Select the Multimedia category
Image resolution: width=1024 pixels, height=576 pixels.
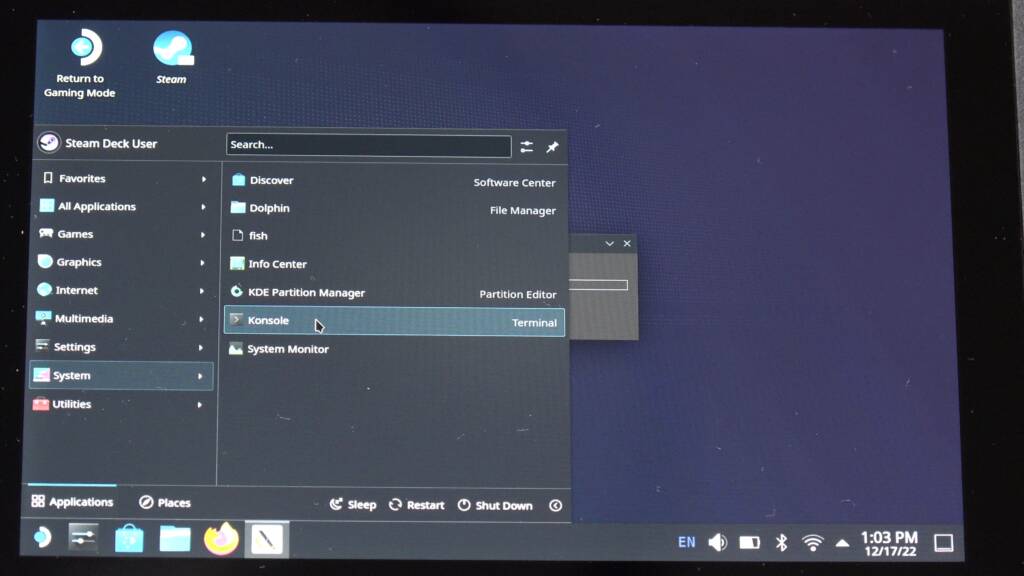click(x=122, y=319)
